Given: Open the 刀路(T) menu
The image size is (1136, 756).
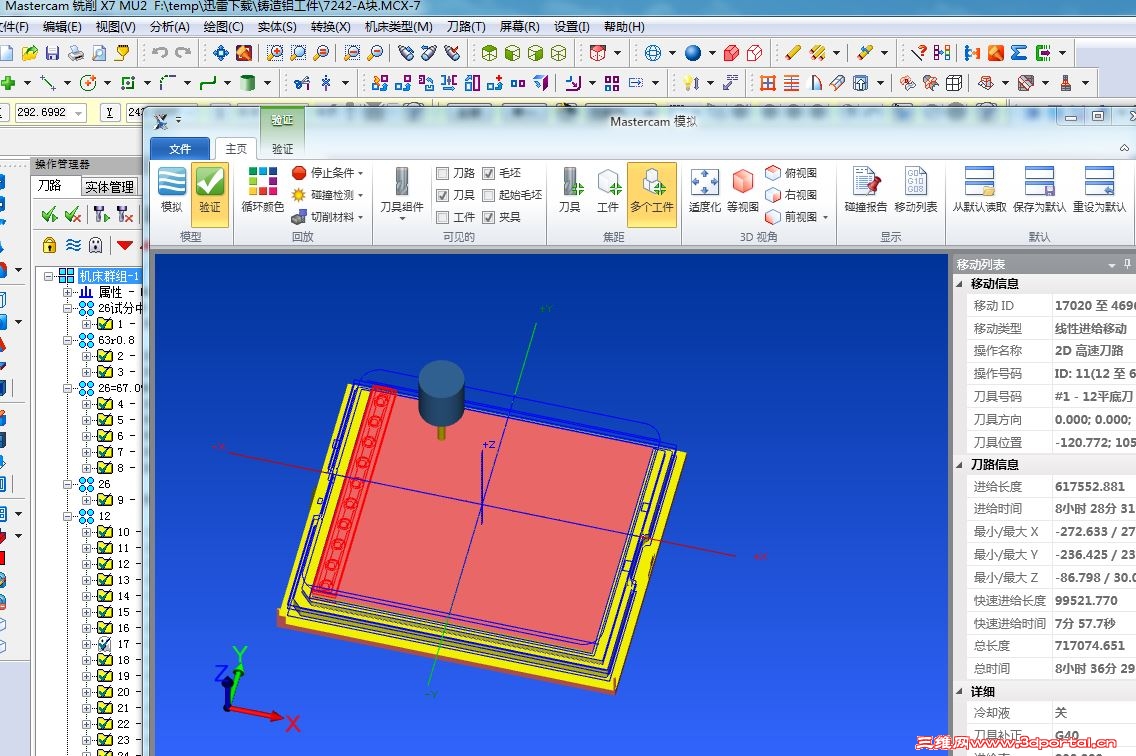Looking at the screenshot, I should coord(466,27).
